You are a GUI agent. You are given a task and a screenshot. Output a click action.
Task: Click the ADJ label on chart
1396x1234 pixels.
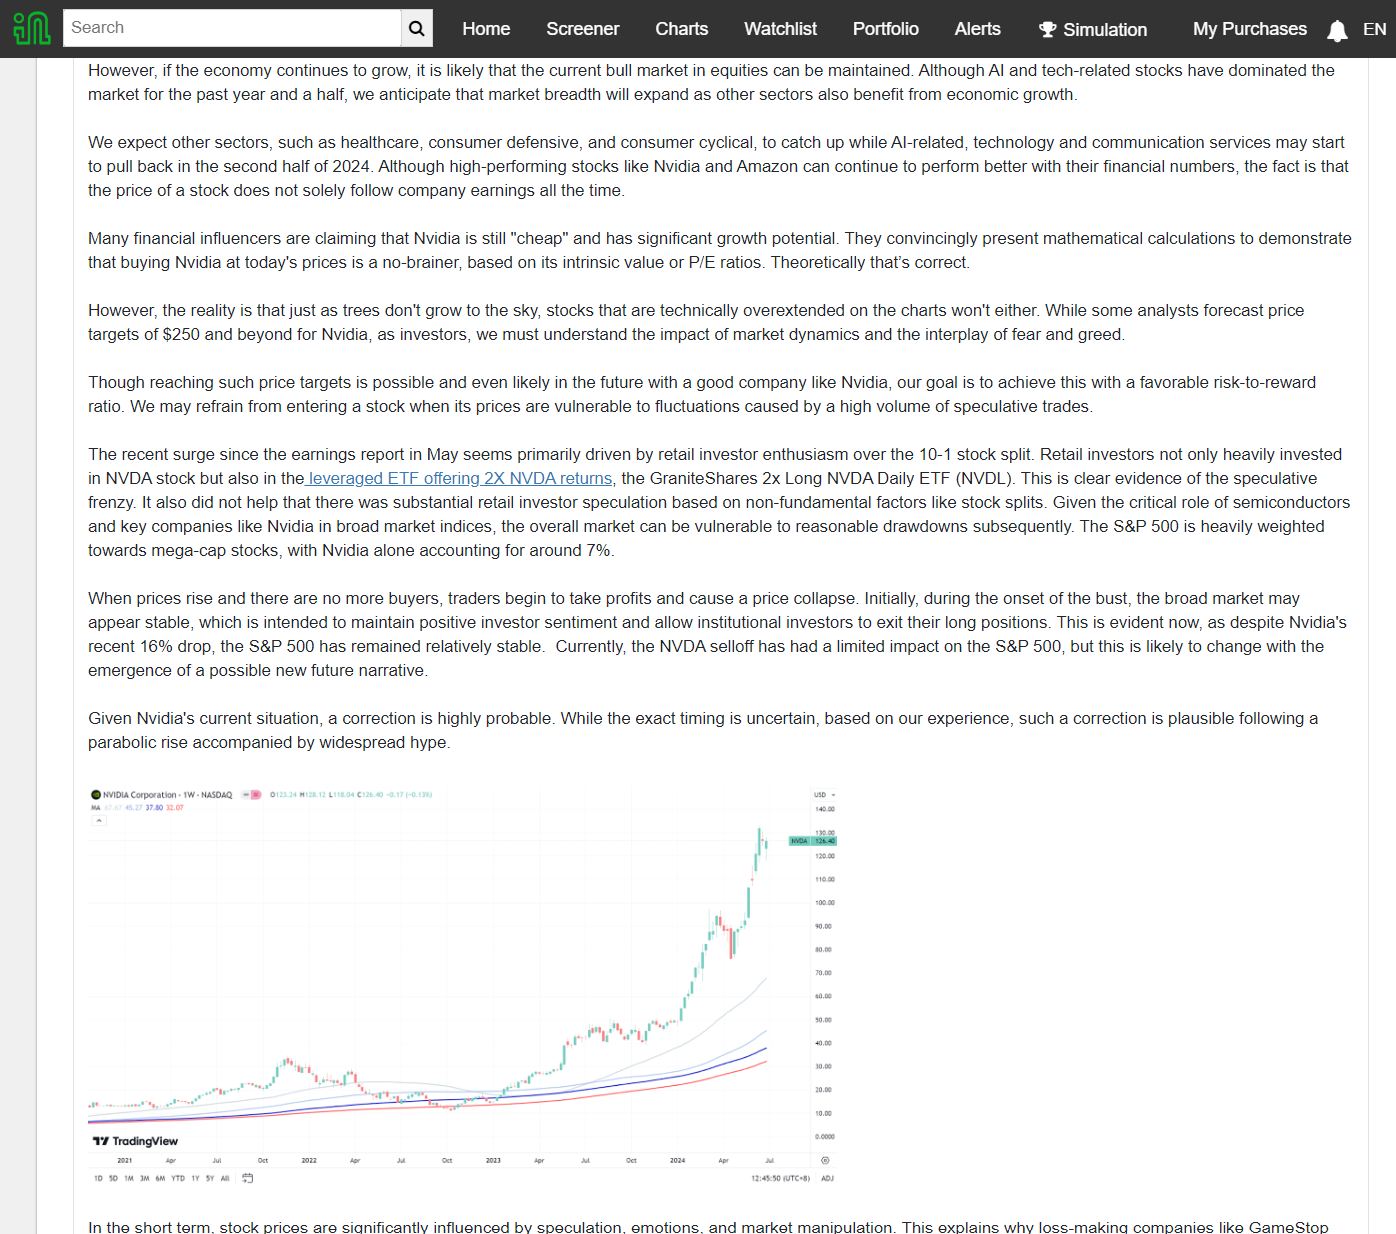click(x=827, y=1178)
